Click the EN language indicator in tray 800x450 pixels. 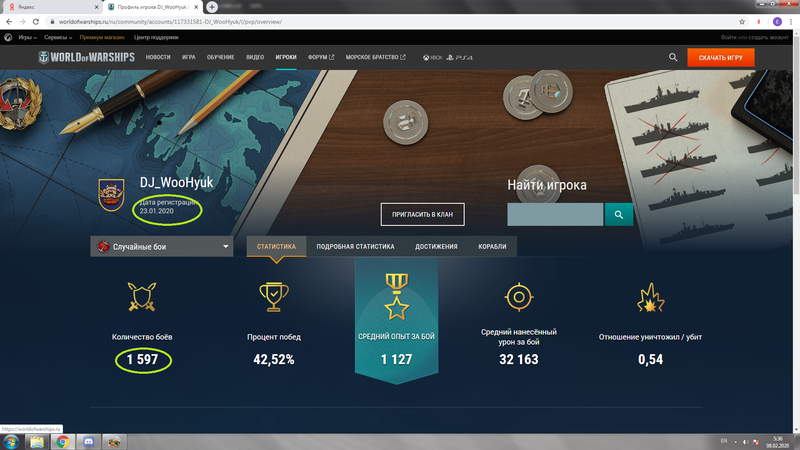(723, 441)
